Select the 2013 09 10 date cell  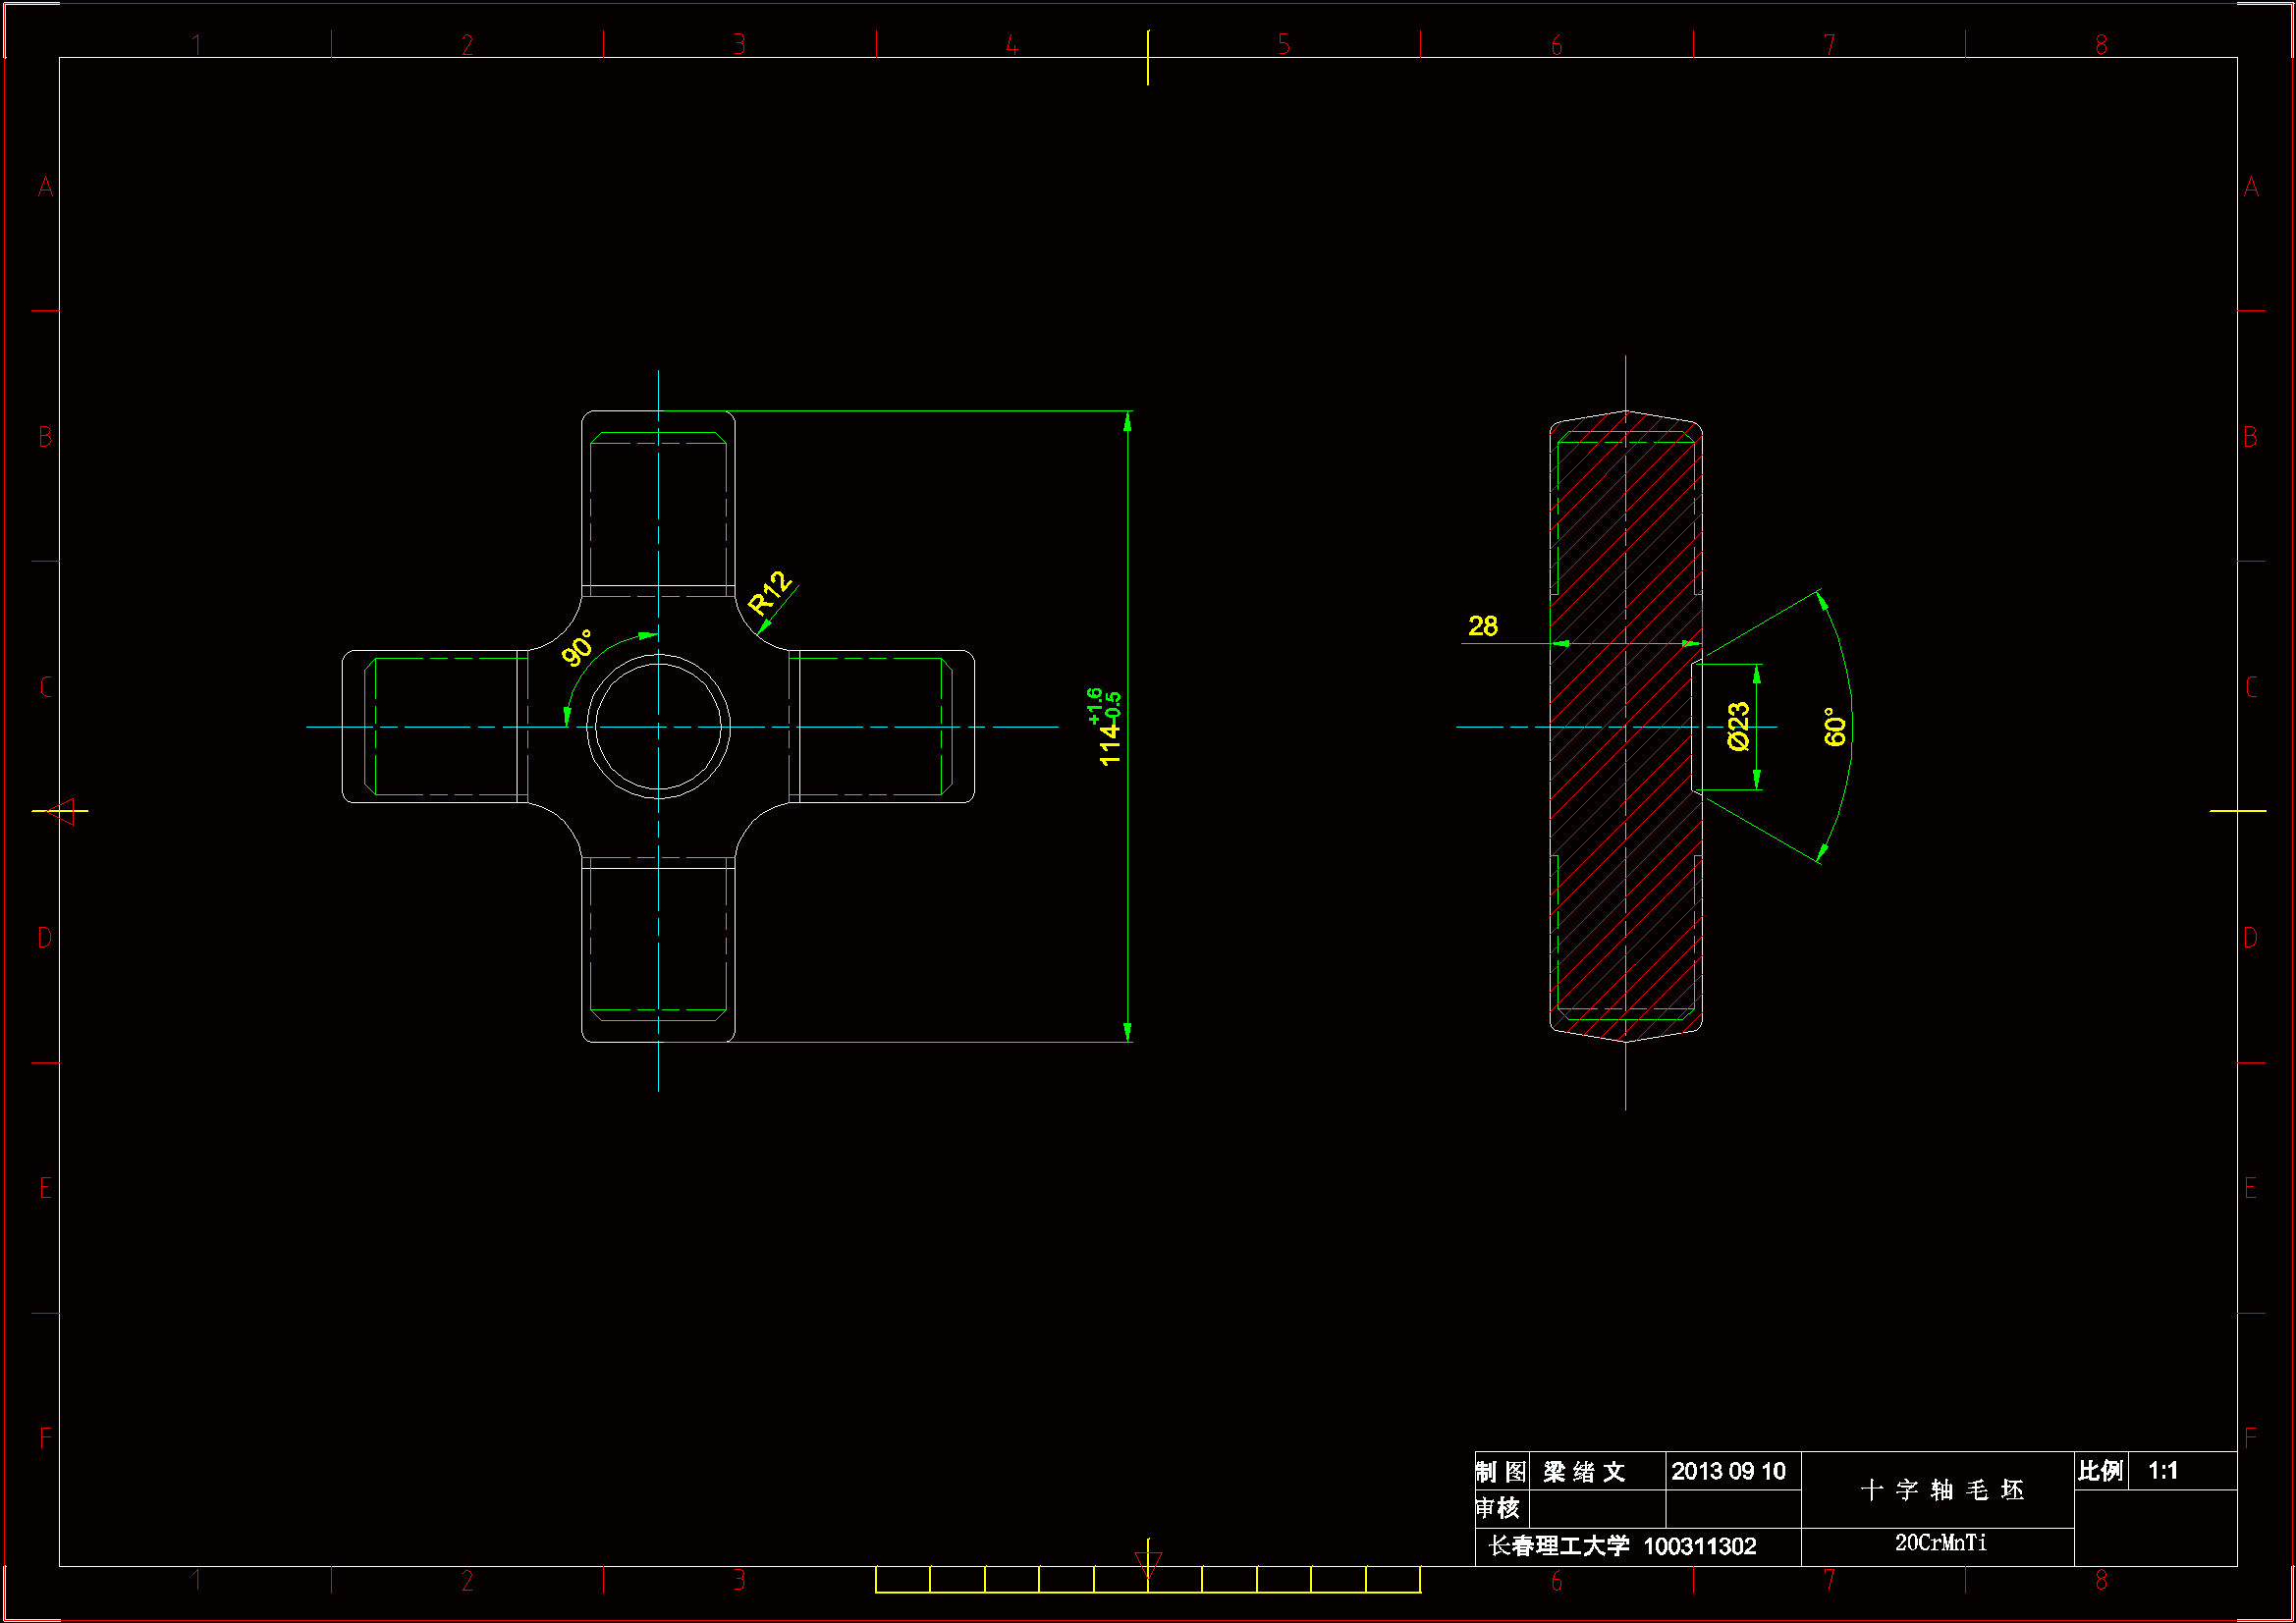point(1728,1471)
